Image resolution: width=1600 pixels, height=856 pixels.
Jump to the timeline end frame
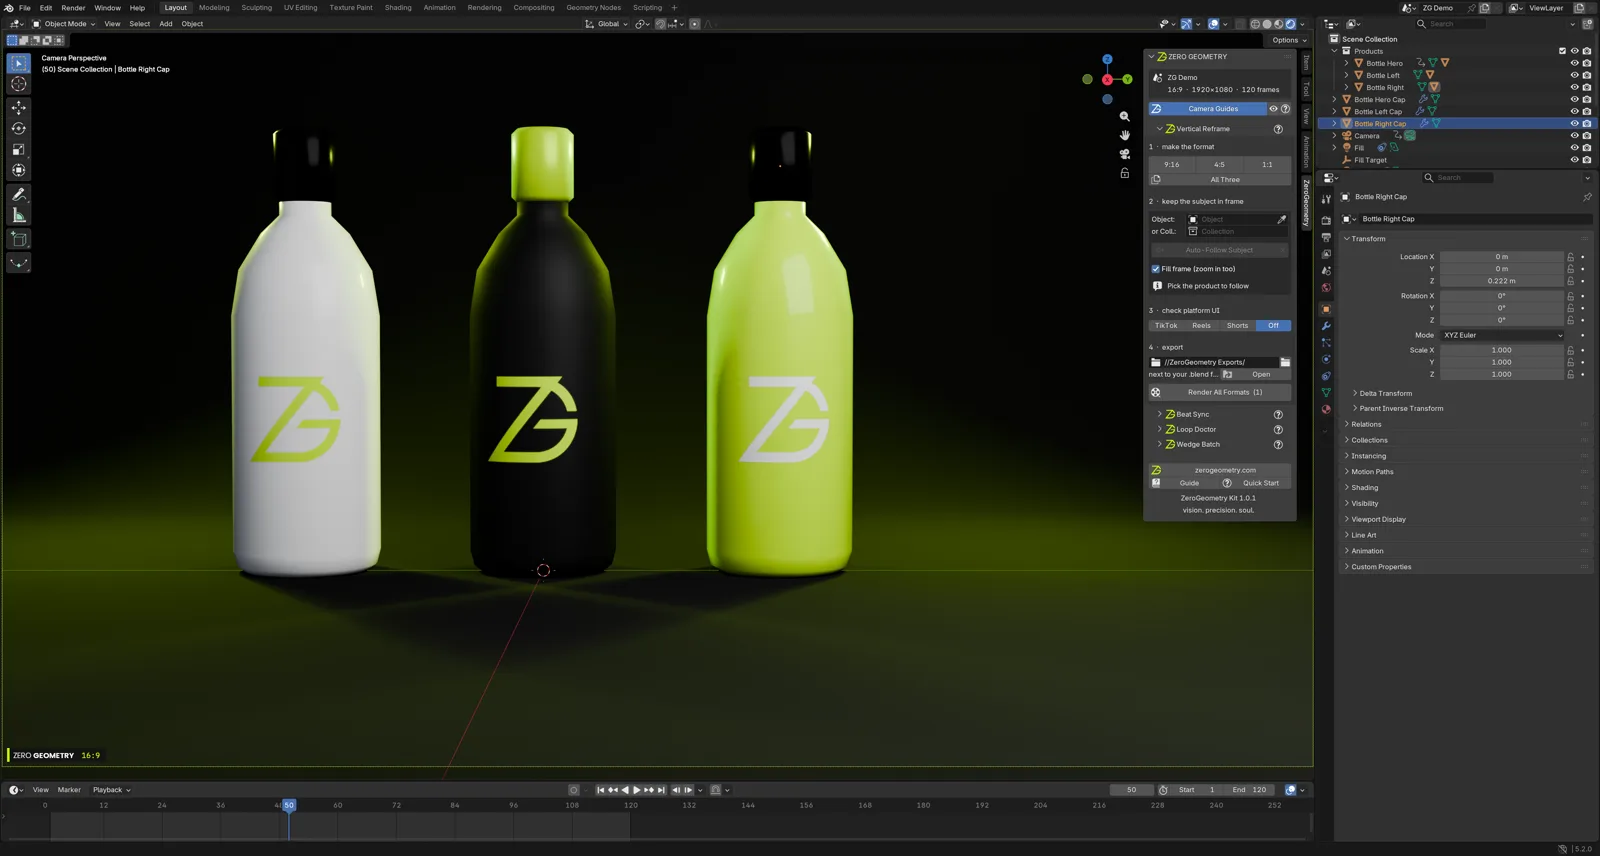tap(661, 790)
